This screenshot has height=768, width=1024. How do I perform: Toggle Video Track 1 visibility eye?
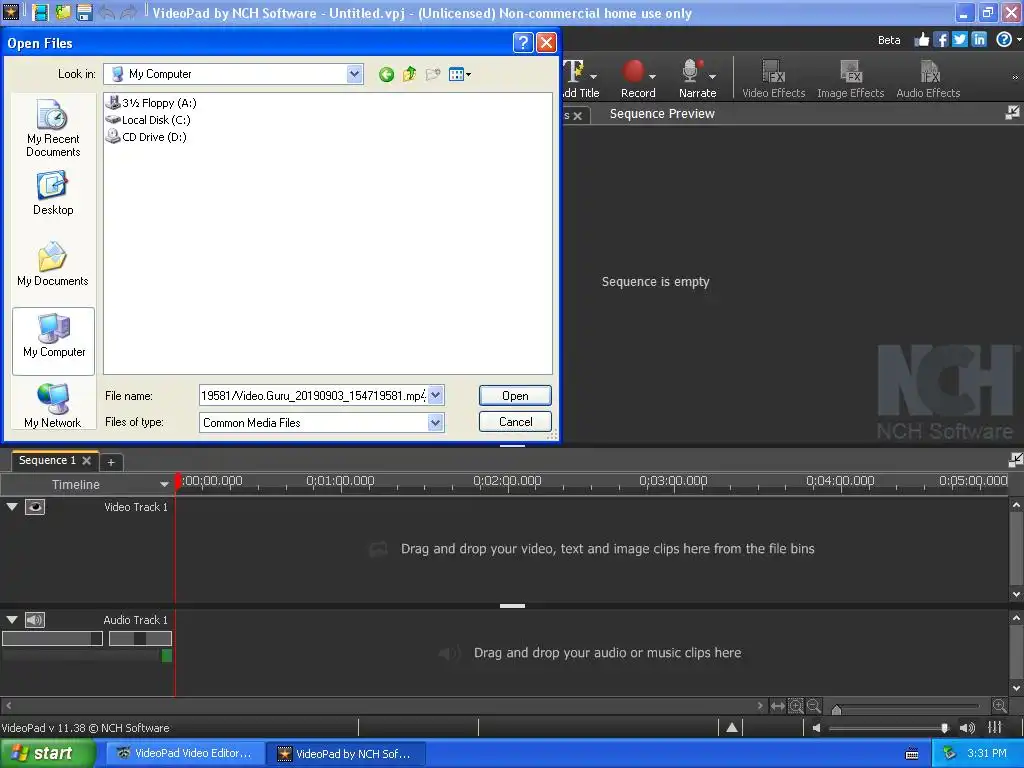[x=35, y=507]
